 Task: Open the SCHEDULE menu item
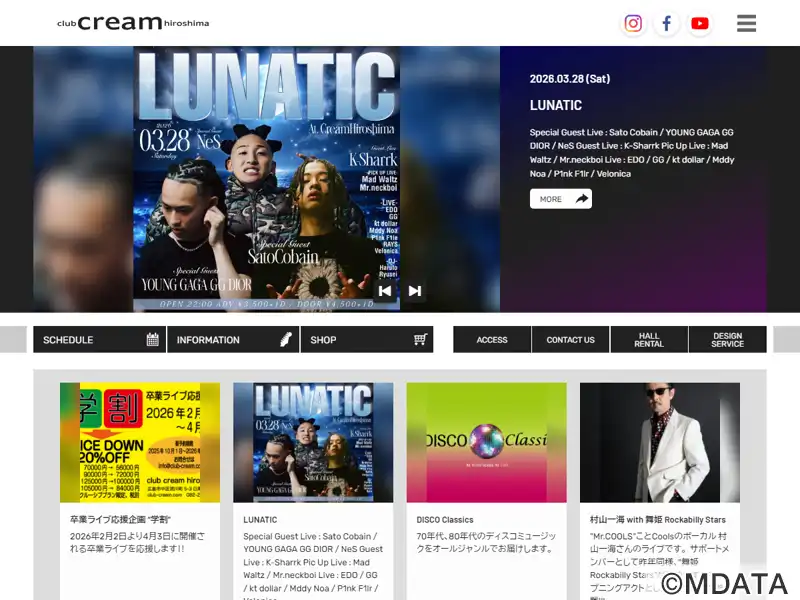pyautogui.click(x=99, y=340)
